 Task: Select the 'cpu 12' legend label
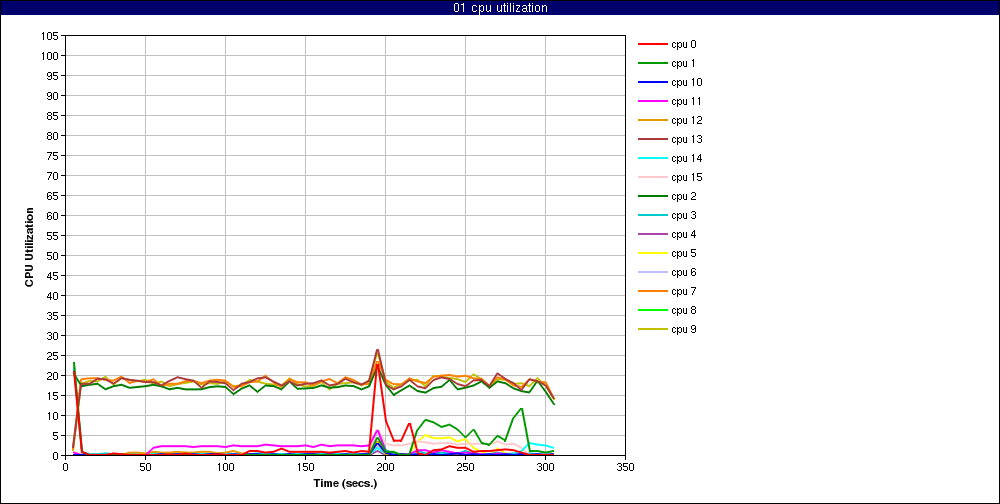click(686, 121)
